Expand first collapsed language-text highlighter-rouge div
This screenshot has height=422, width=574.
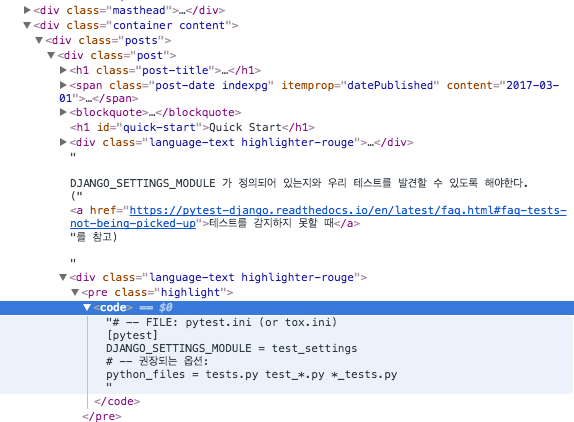pos(63,142)
